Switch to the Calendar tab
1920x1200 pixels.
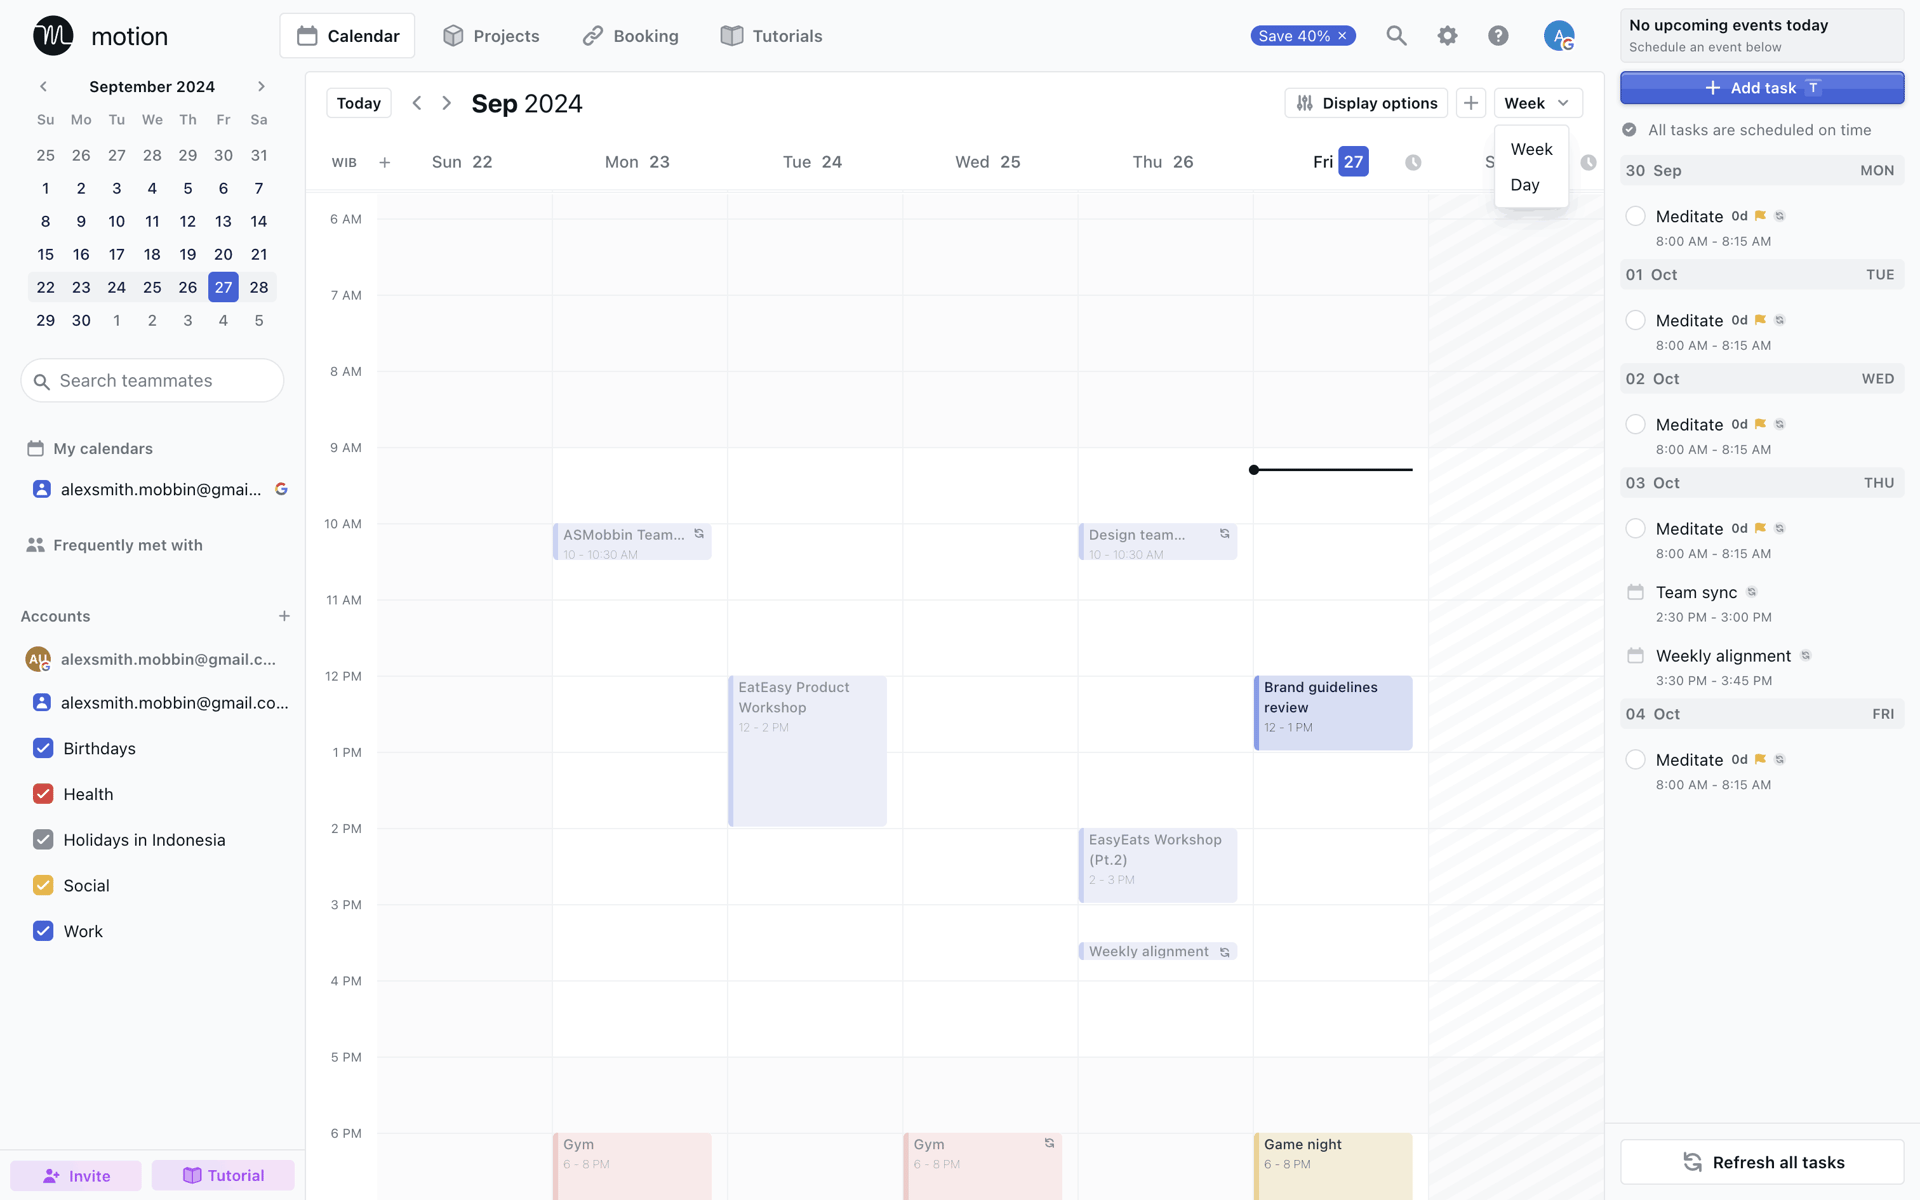click(348, 36)
